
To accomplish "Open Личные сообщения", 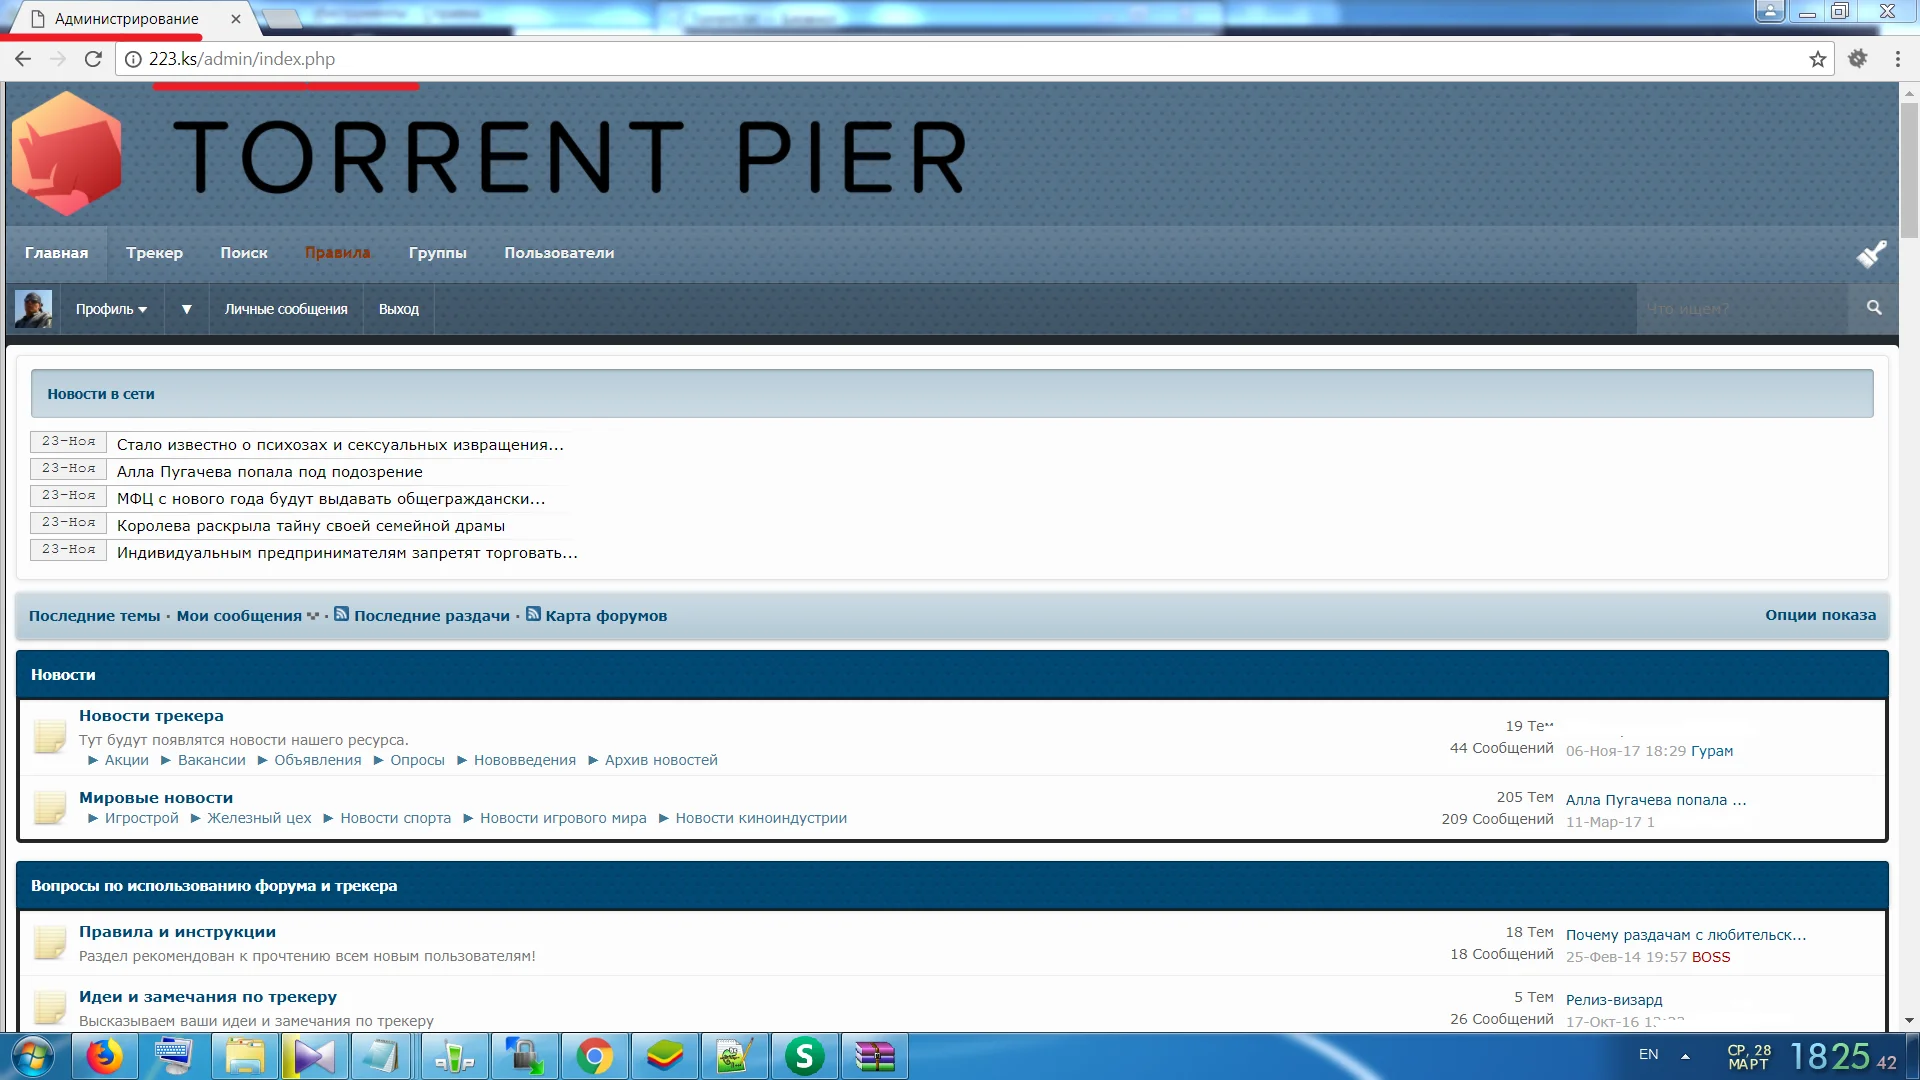I will coord(286,309).
